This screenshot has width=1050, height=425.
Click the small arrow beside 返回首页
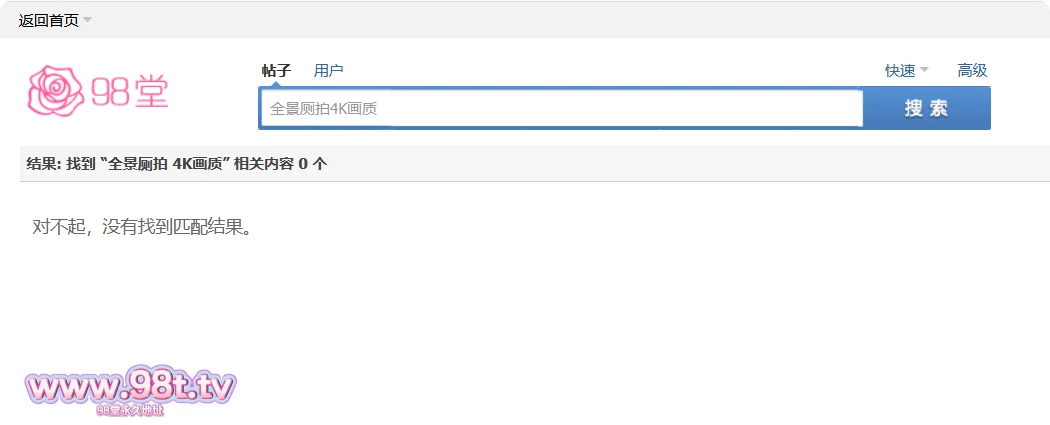(87, 20)
